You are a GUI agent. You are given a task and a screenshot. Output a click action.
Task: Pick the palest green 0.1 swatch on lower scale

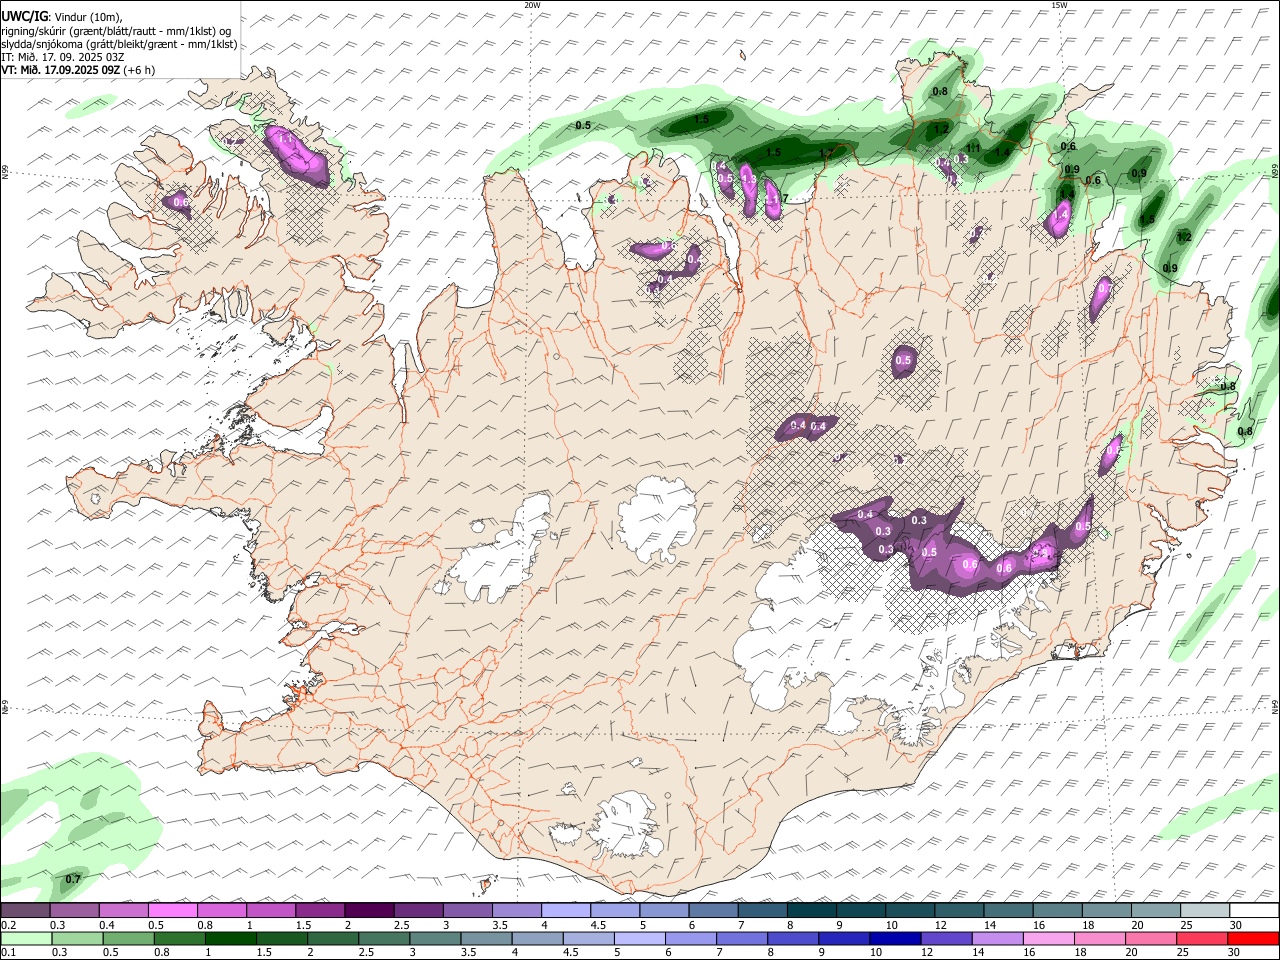[x=26, y=939]
